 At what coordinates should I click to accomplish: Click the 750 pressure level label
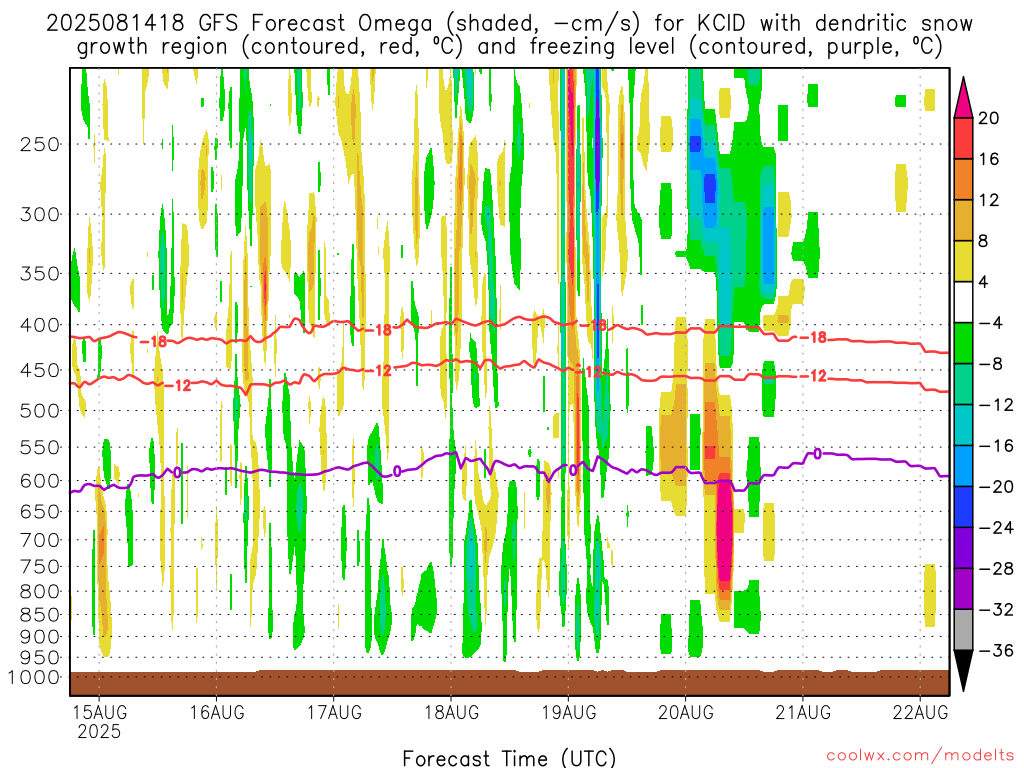[40, 567]
